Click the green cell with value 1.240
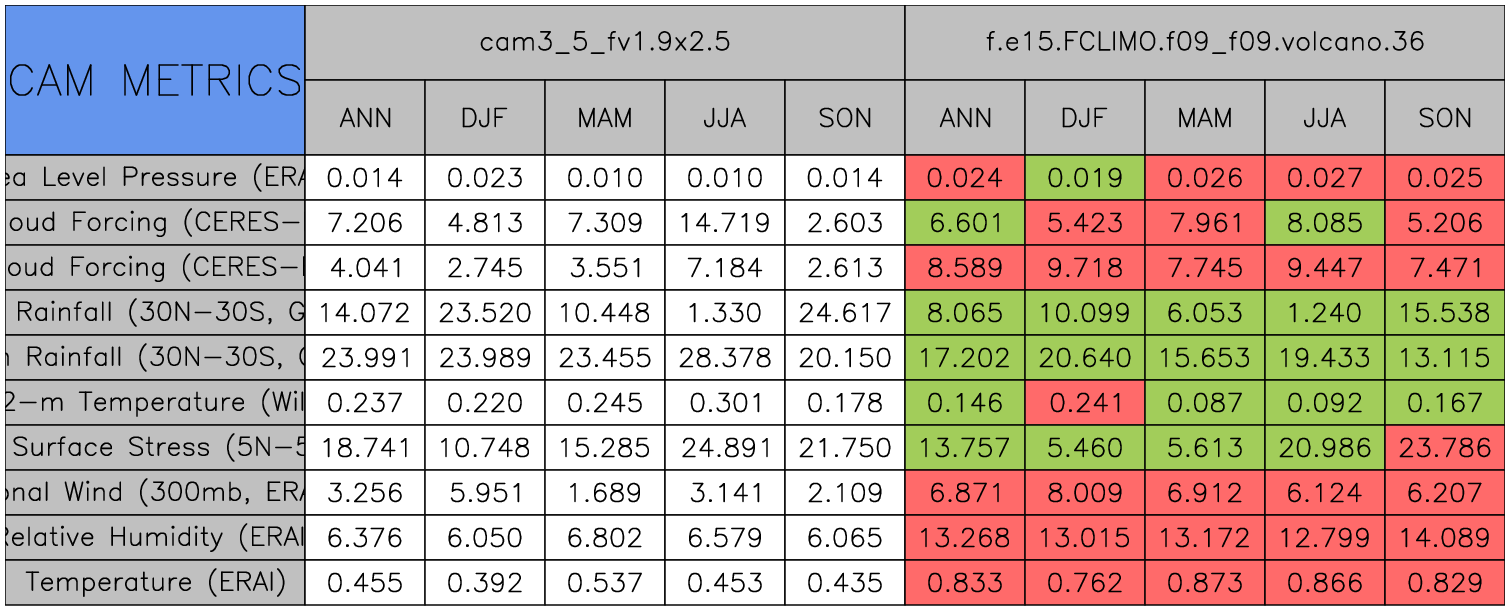1510x611 pixels. click(1324, 312)
